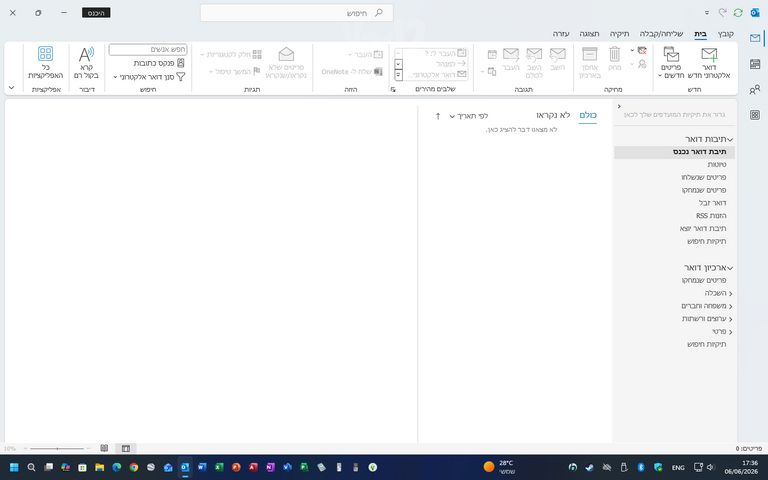Click the Ignore conversation icon in Delete group
This screenshot has width=768, height=480.
[642, 50]
